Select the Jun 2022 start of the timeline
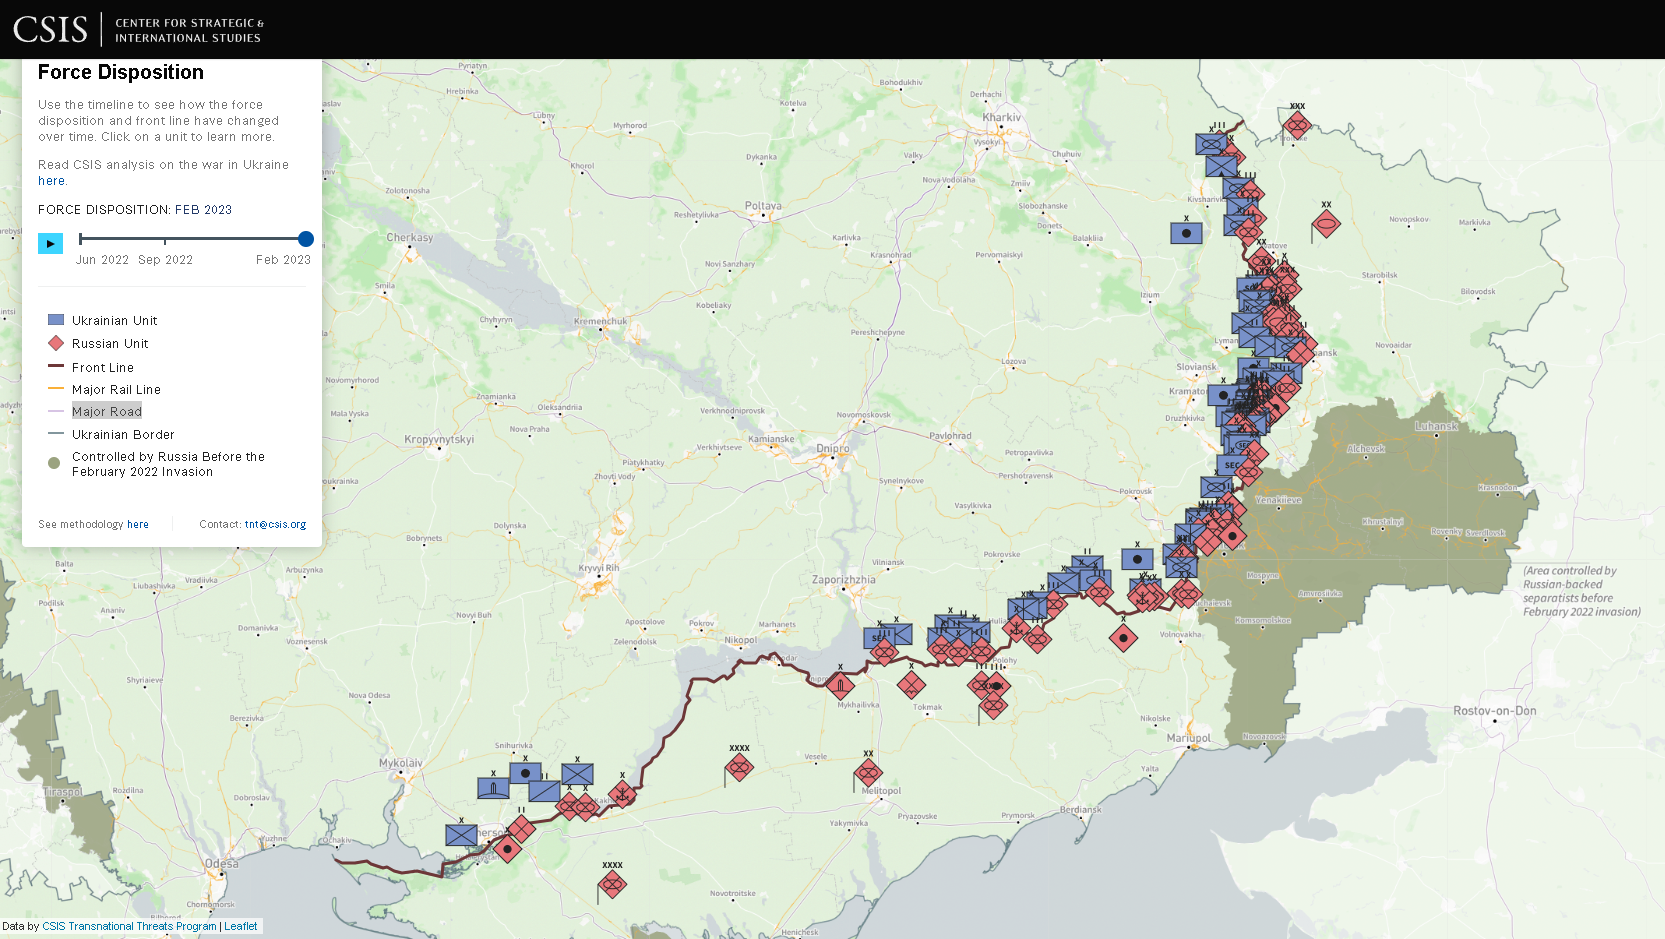This screenshot has height=939, width=1665. click(x=81, y=239)
